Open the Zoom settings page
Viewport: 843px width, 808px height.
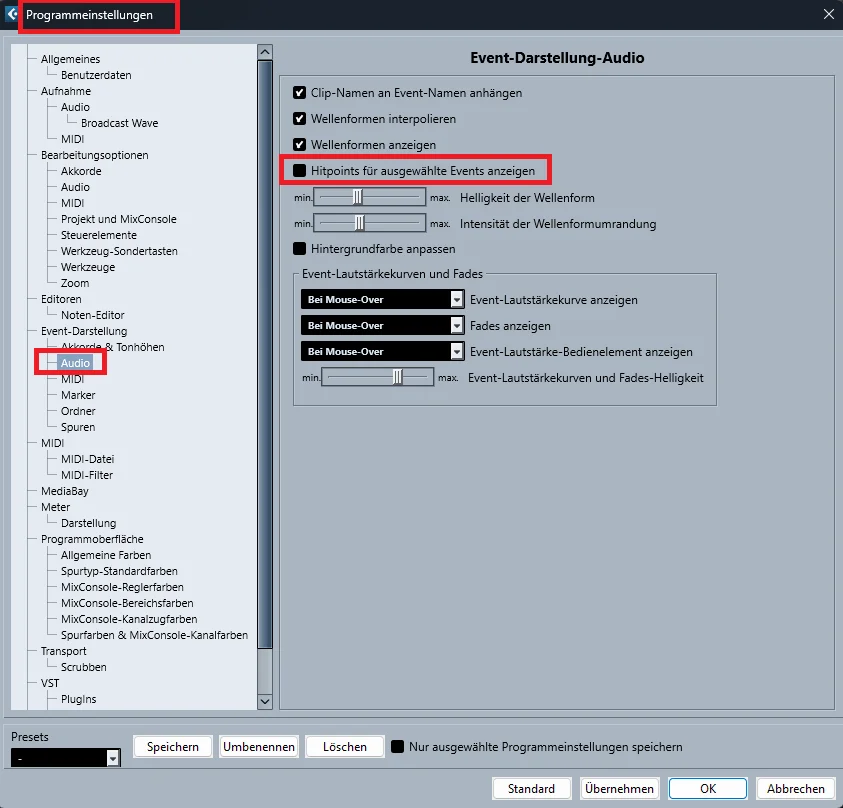(75, 283)
